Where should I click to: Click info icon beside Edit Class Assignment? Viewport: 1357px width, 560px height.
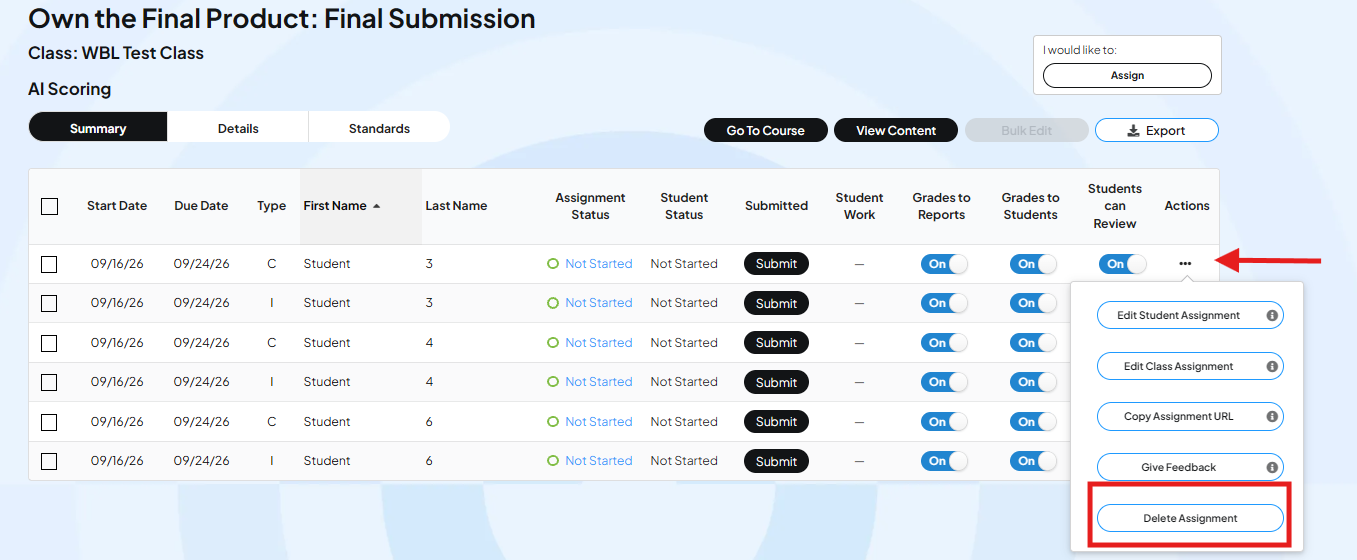click(x=1272, y=366)
